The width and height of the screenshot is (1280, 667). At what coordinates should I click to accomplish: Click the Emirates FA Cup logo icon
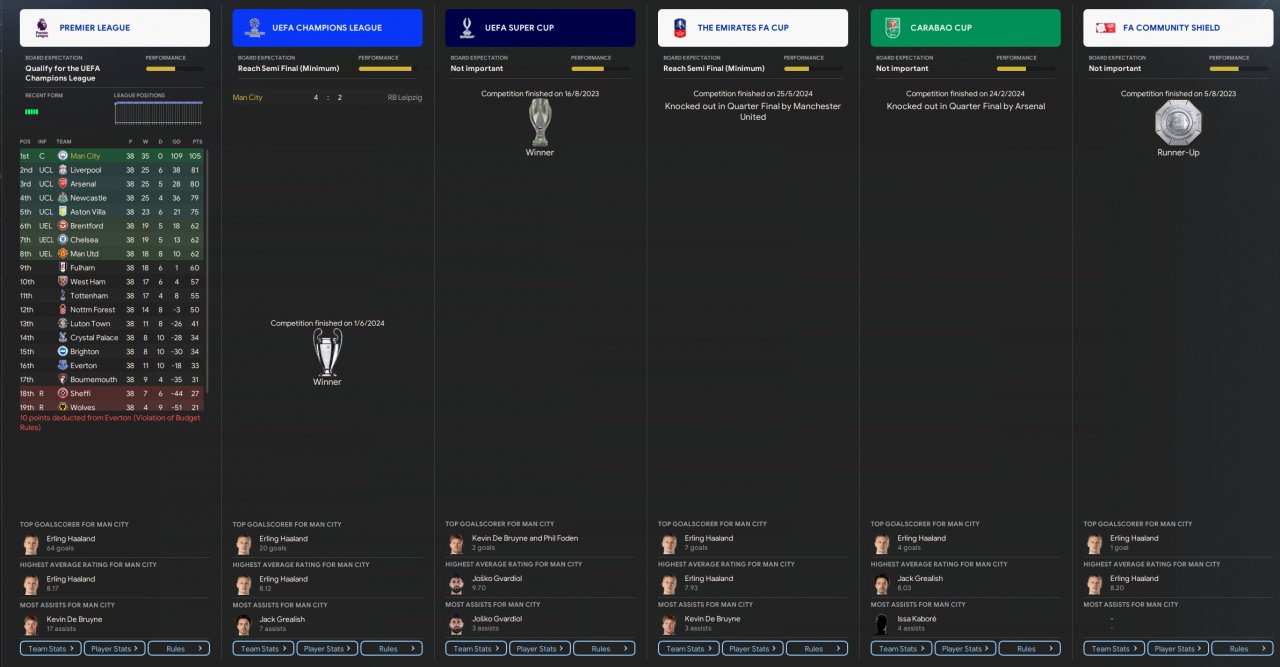[x=679, y=27]
